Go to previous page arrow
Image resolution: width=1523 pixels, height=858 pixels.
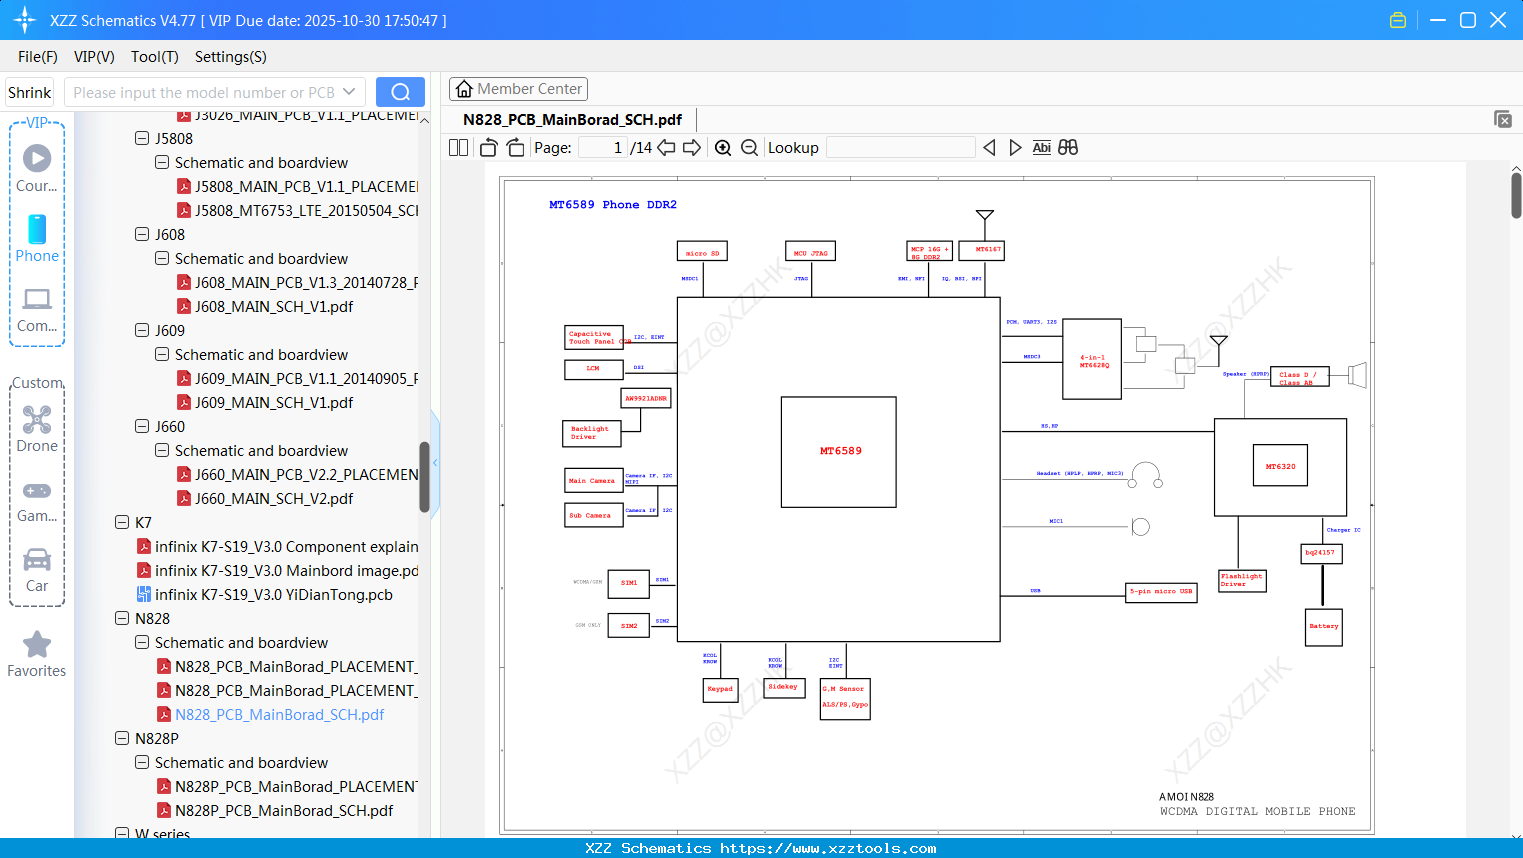pyautogui.click(x=666, y=148)
